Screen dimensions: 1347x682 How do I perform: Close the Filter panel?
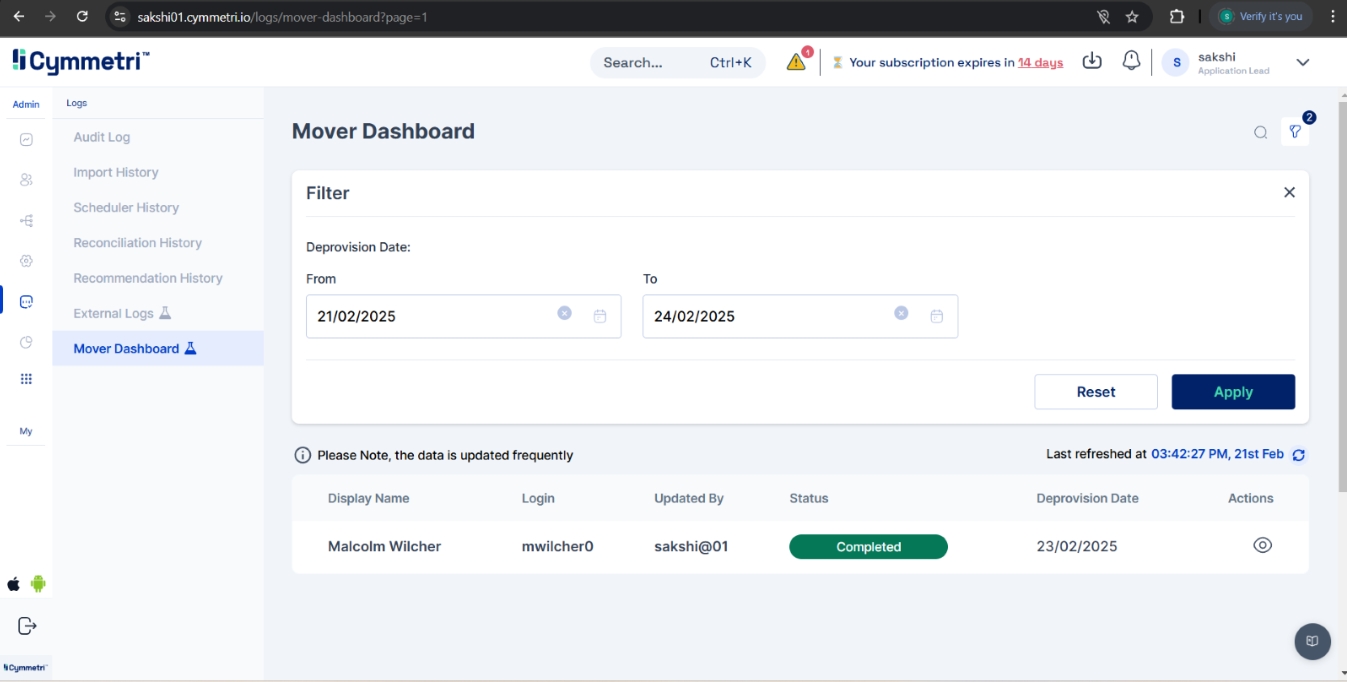[x=1289, y=192]
